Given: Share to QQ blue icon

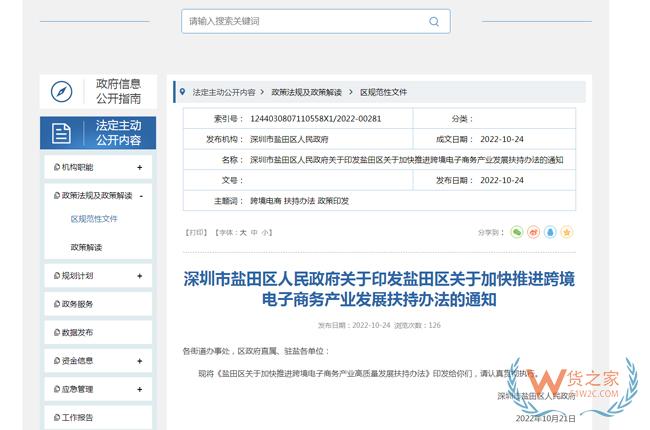Looking at the screenshot, I should click(550, 232).
